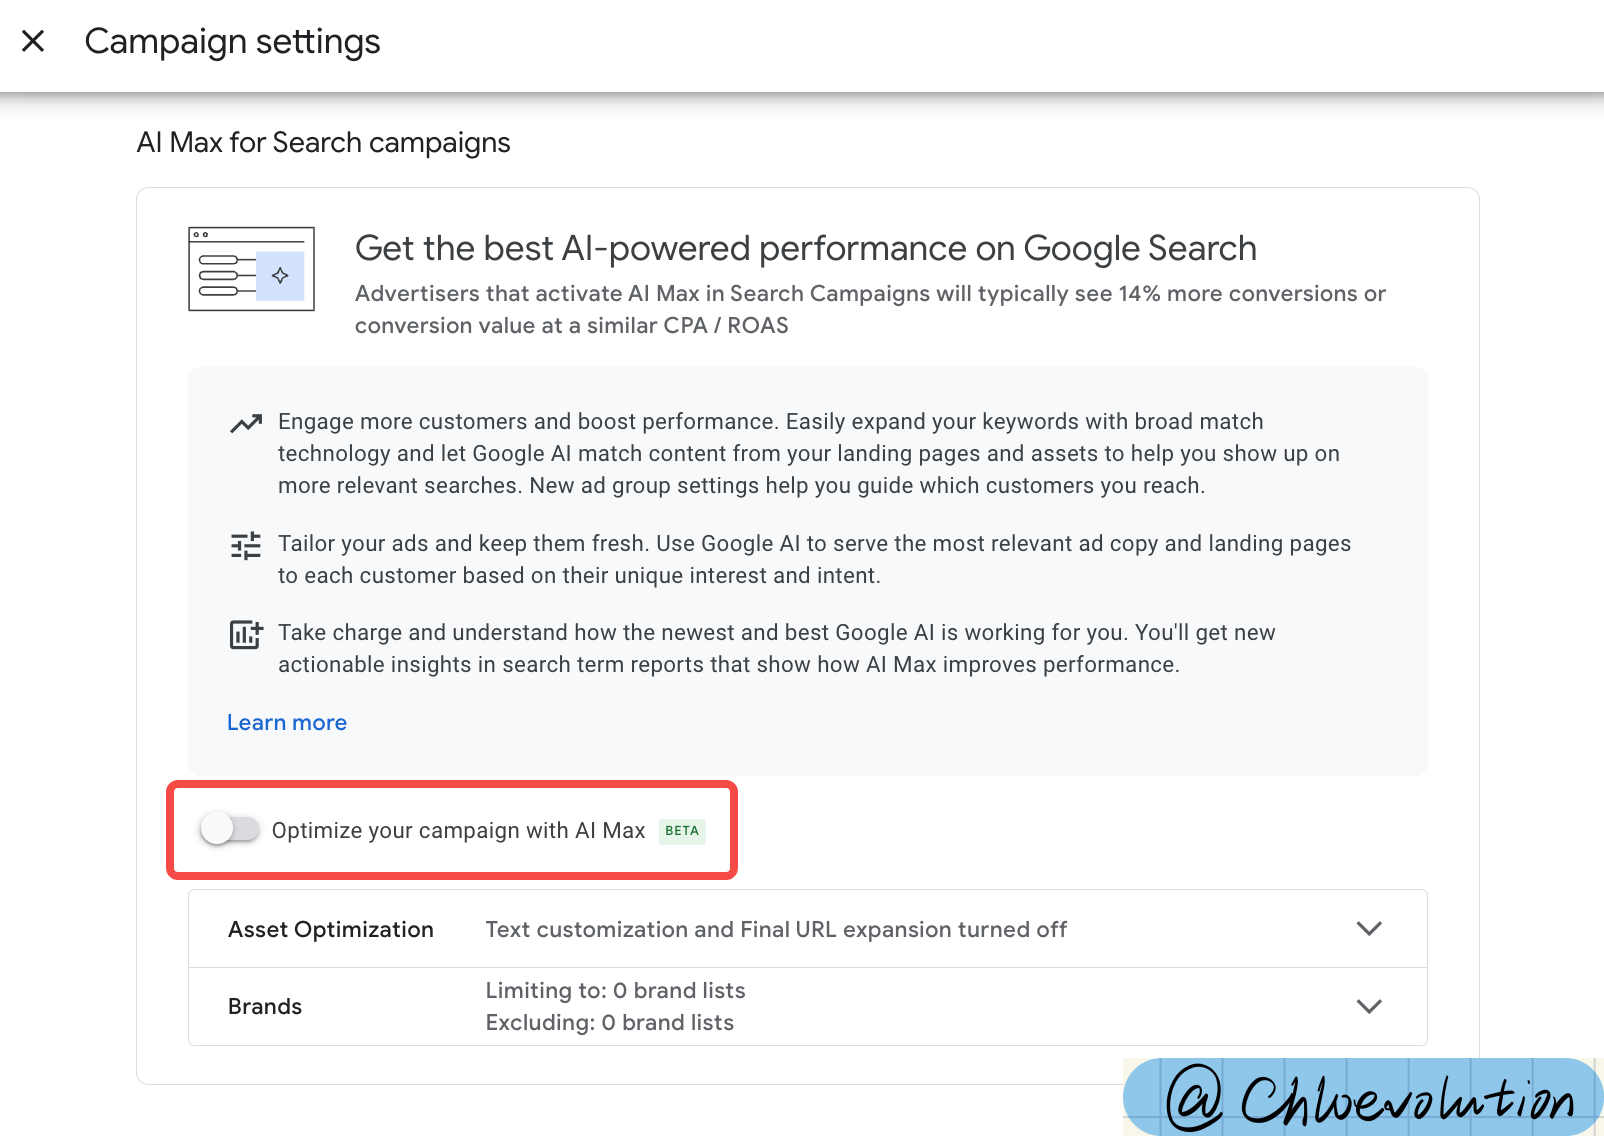This screenshot has width=1604, height=1136.
Task: Click Excluding 0 brand lists text
Action: (x=610, y=1023)
